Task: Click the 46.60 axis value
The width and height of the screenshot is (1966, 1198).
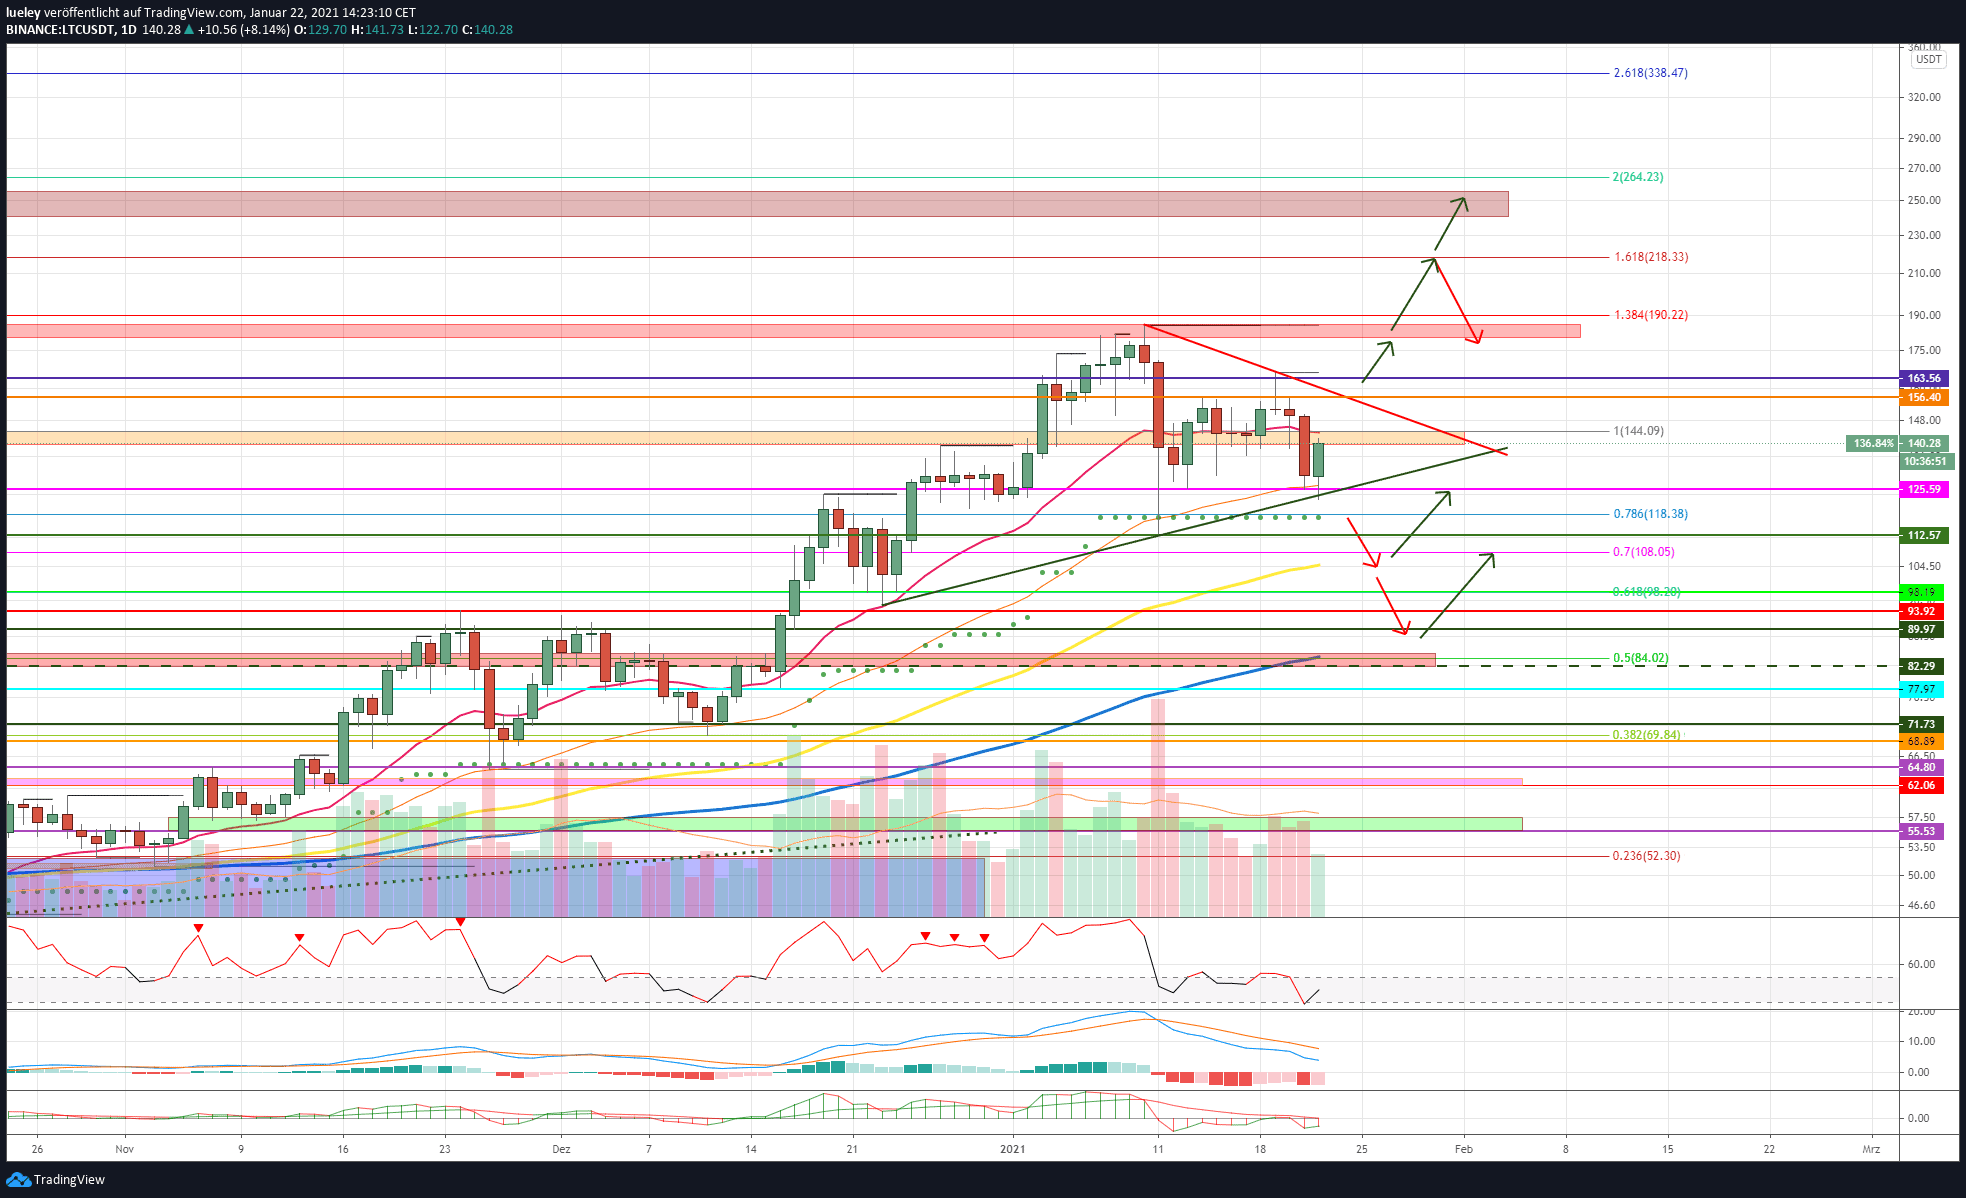Action: (1921, 906)
